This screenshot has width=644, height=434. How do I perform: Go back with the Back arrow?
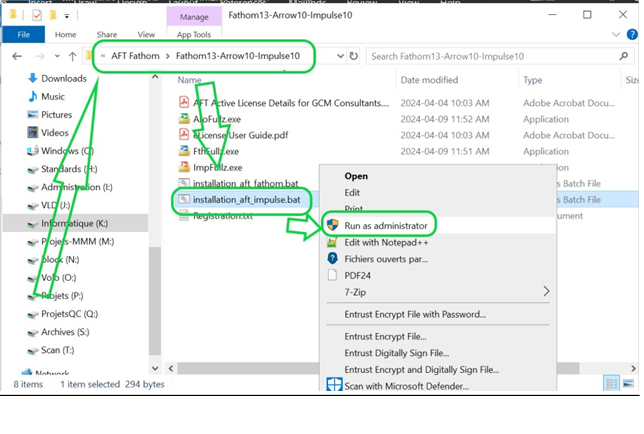(x=17, y=56)
